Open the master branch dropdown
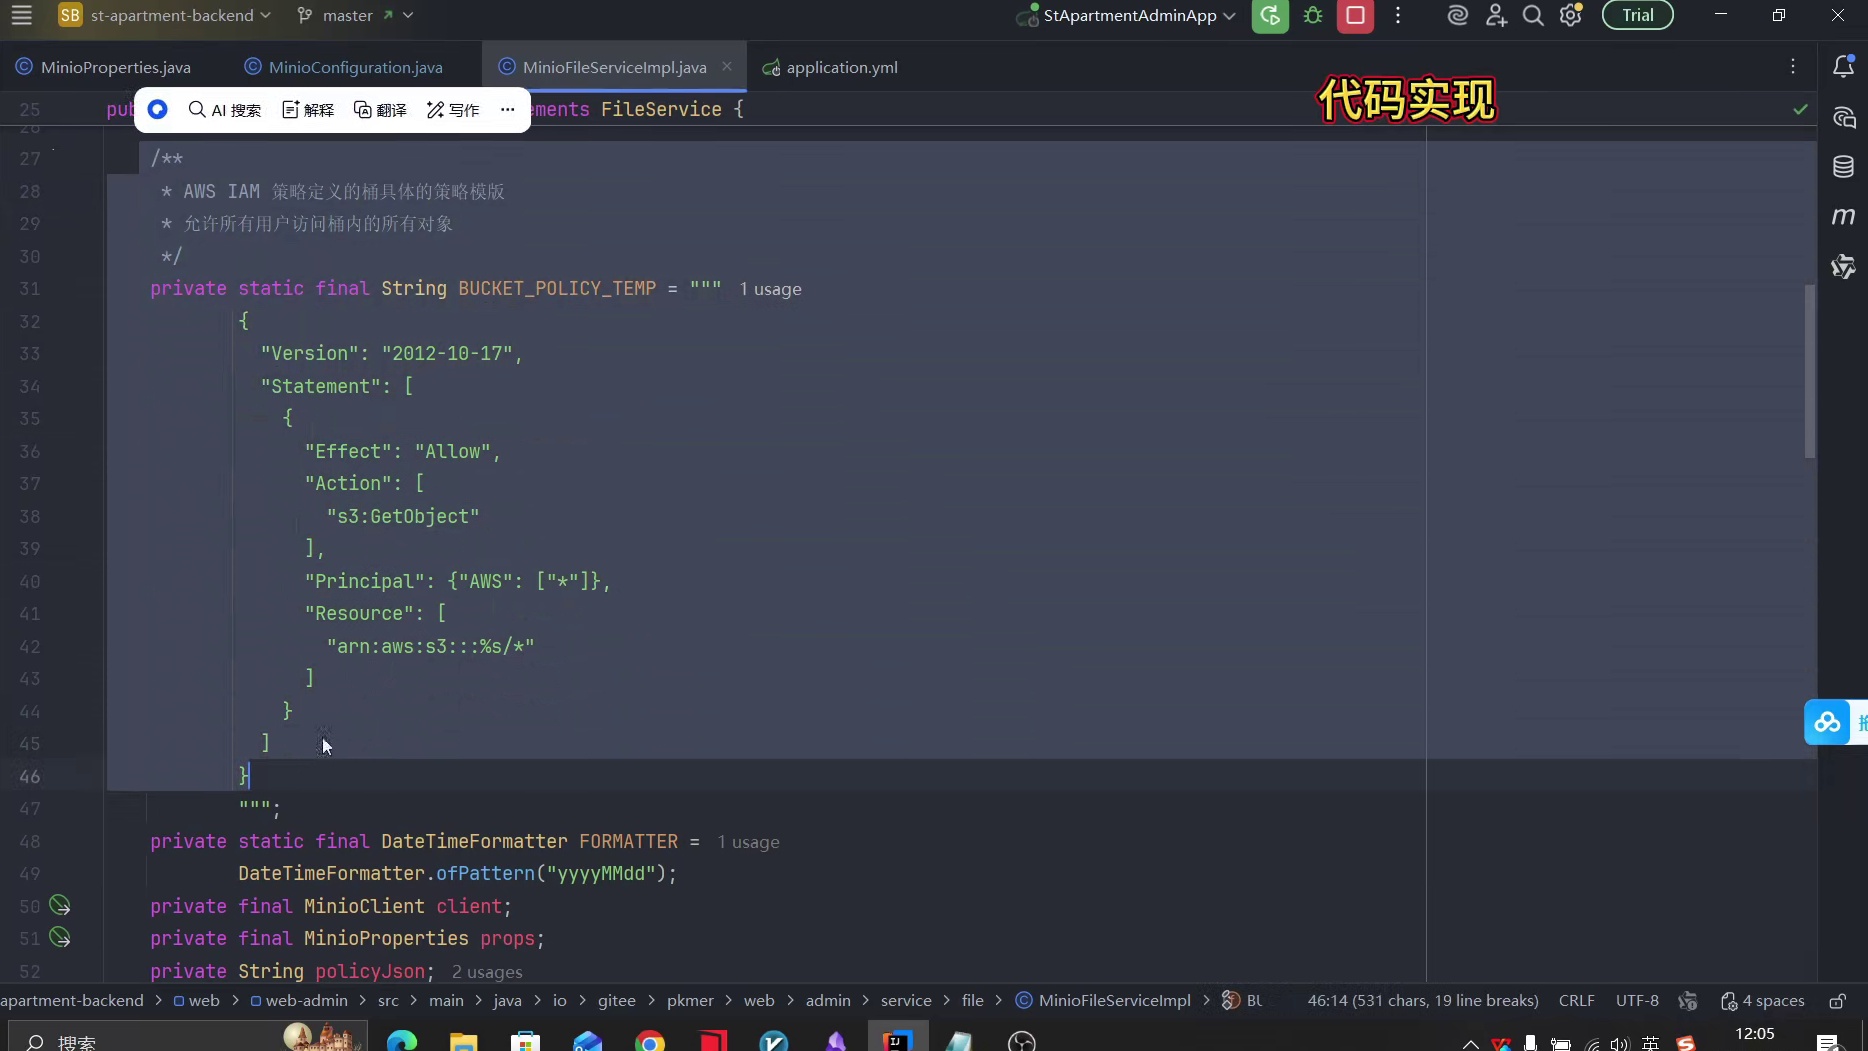The width and height of the screenshot is (1868, 1051). tap(409, 15)
